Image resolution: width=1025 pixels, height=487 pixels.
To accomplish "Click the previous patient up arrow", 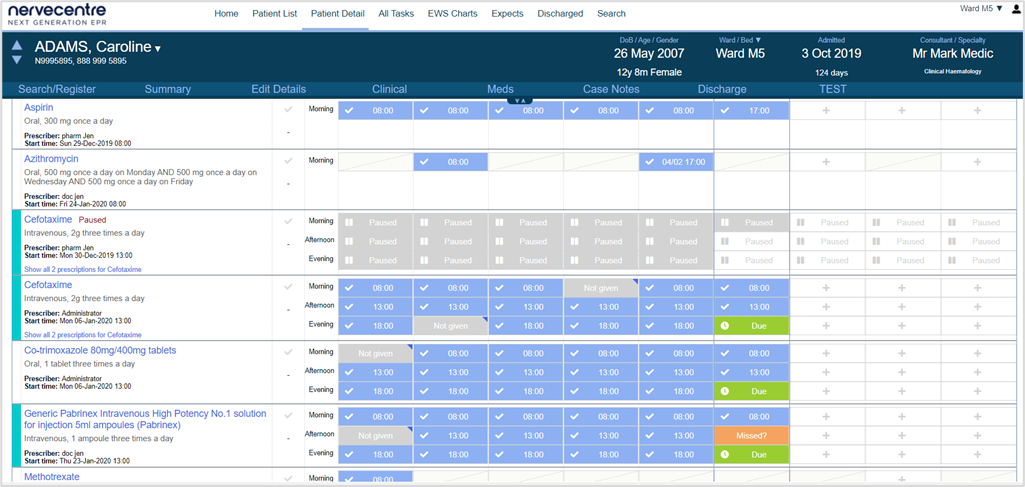I will (17, 46).
